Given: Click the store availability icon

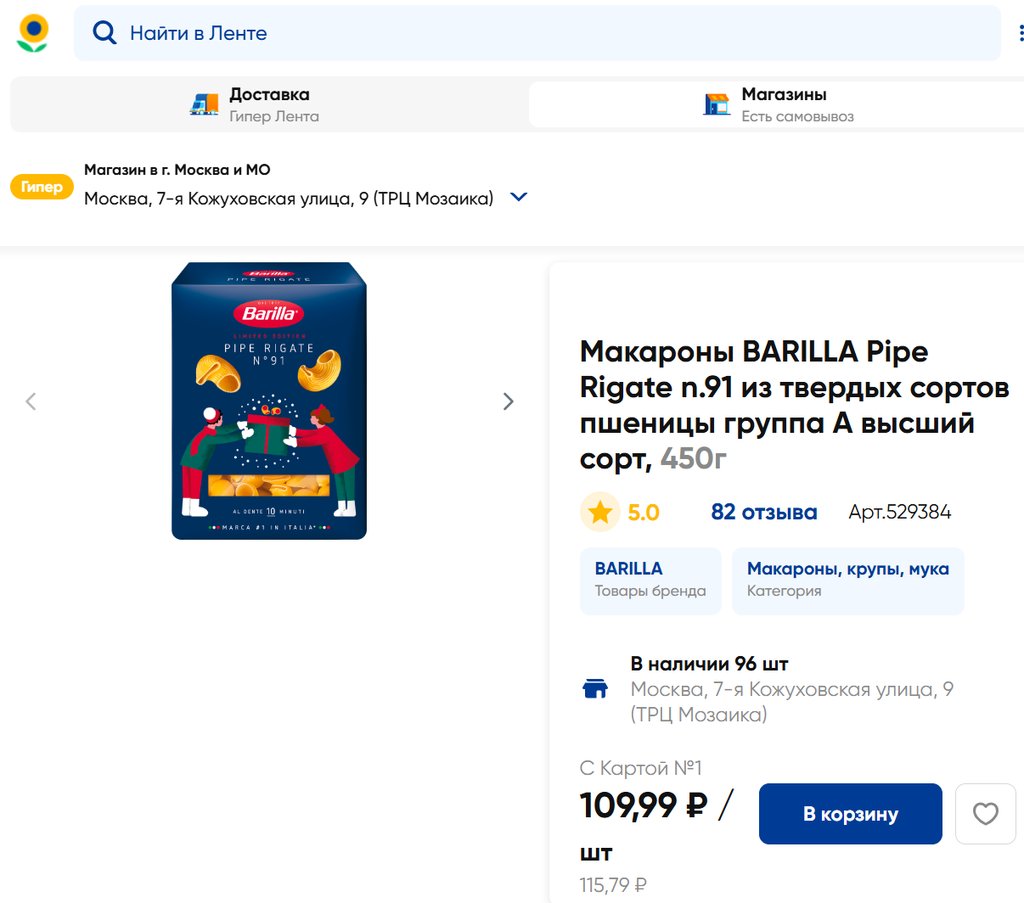Looking at the screenshot, I should coord(595,688).
